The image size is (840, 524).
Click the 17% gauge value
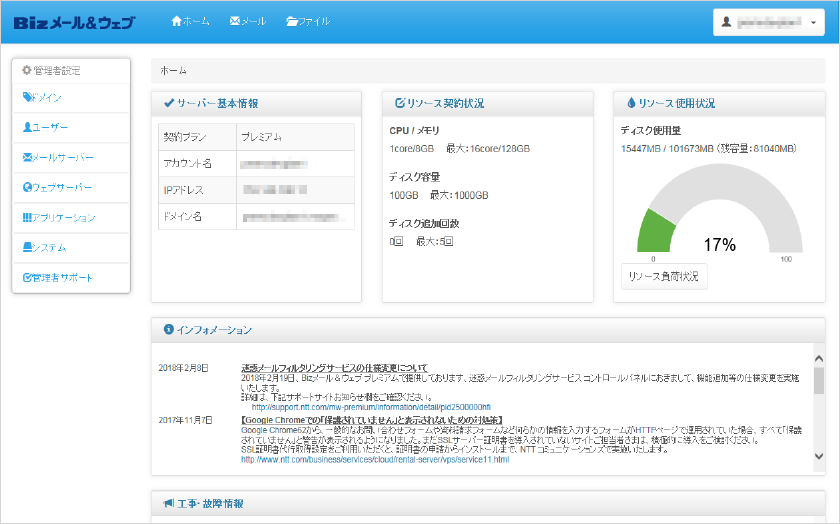pos(719,245)
